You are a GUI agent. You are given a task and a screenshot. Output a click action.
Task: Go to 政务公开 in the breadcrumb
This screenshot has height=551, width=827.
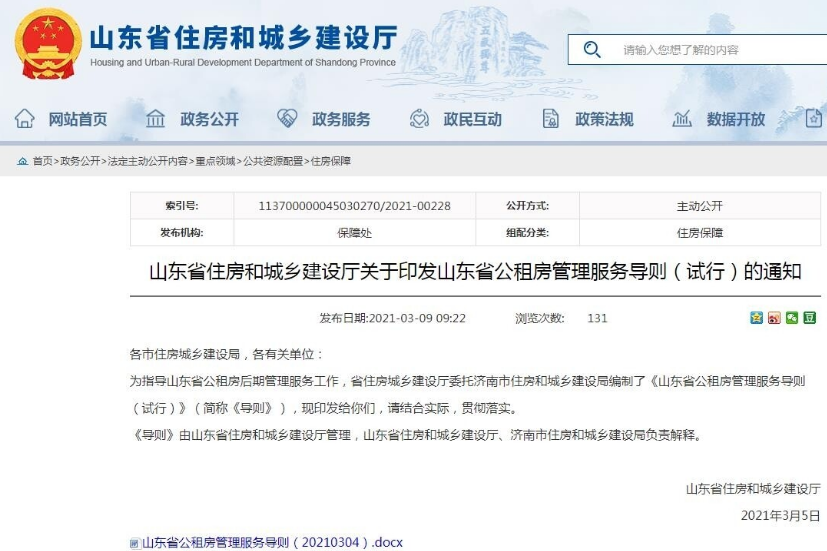[80, 161]
